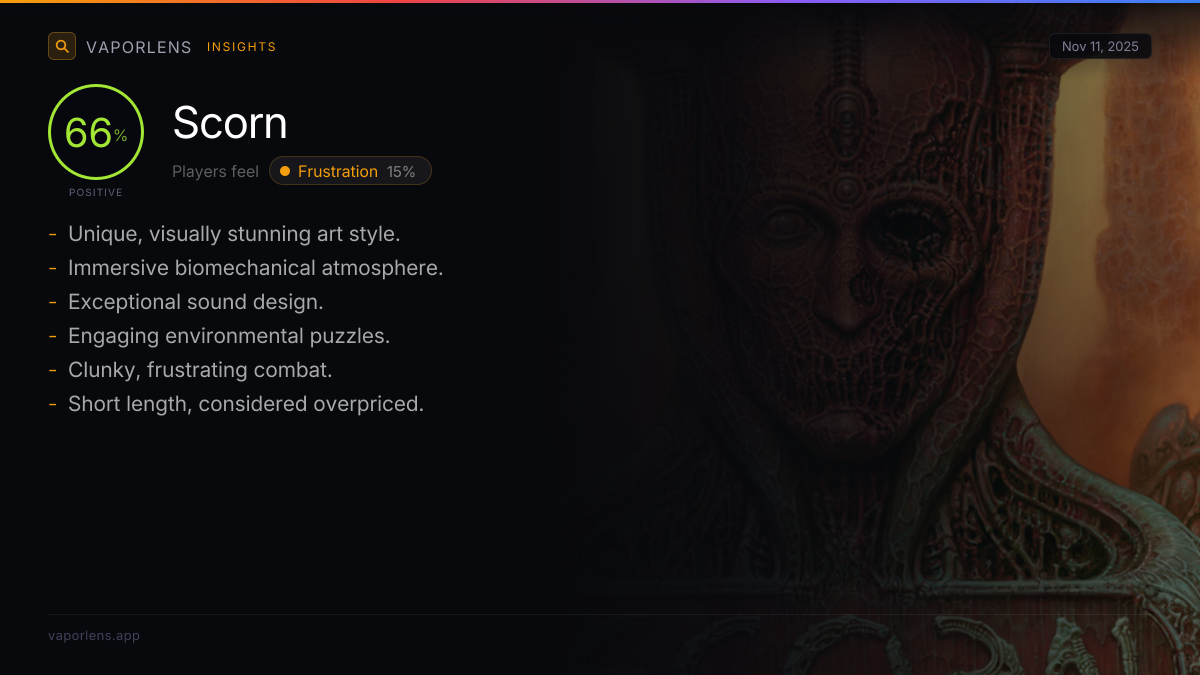Click the 15% value in the Frustration badge
This screenshot has height=675, width=1200.
click(401, 171)
